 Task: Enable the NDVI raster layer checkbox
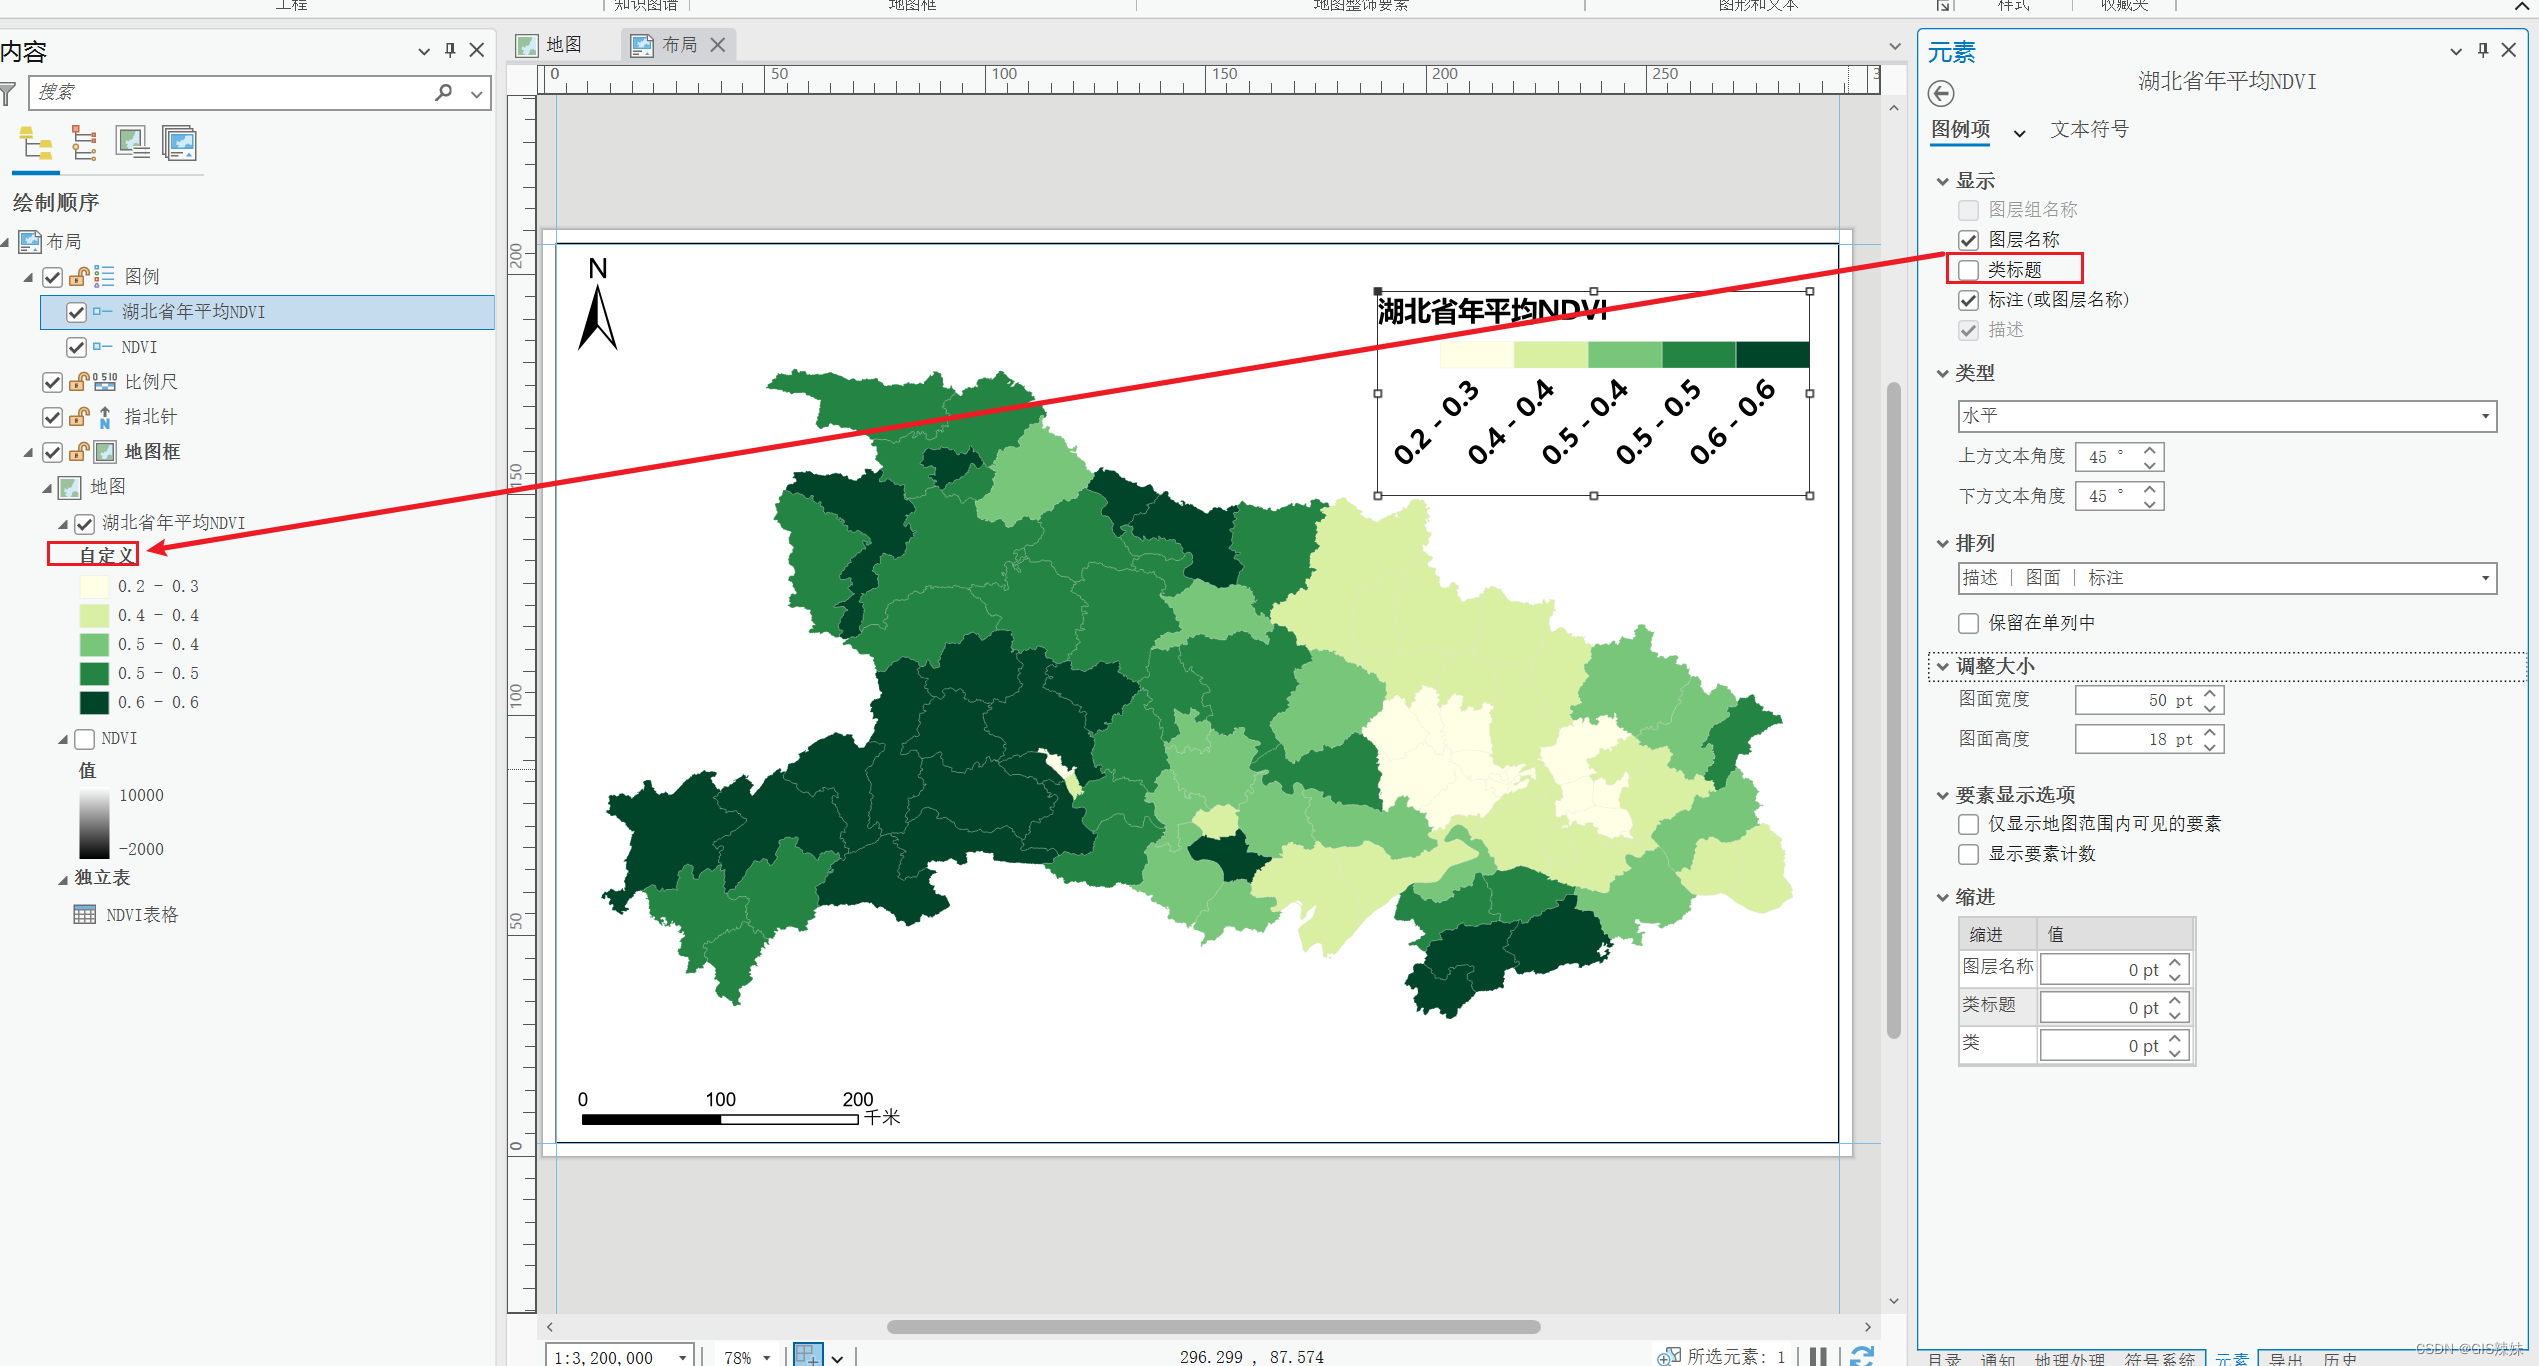tap(85, 739)
